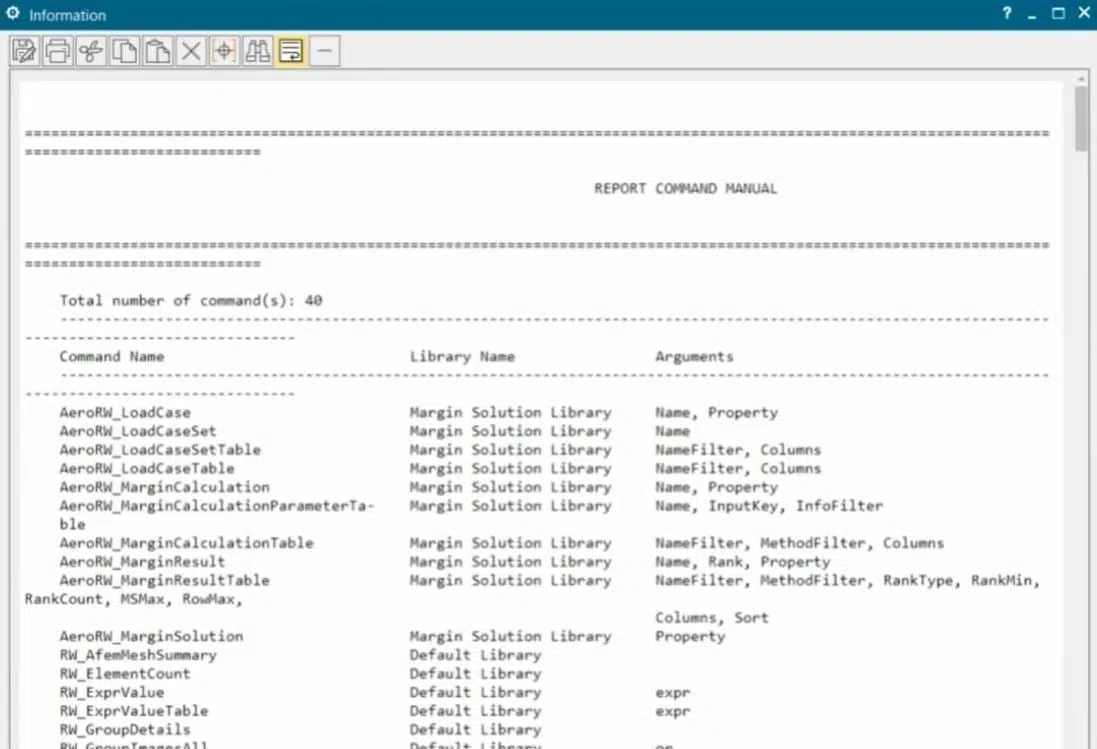
Task: Click 'Property' argument beside AeroRW_MarginSolution
Action: click(690, 637)
